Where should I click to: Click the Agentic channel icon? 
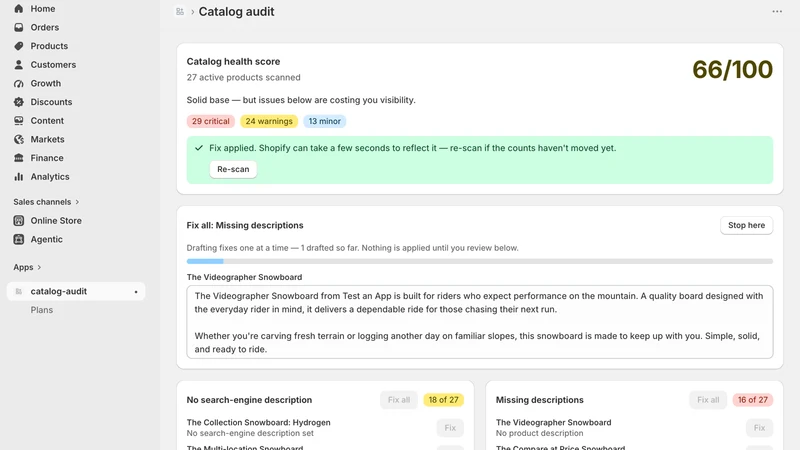coord(19,239)
